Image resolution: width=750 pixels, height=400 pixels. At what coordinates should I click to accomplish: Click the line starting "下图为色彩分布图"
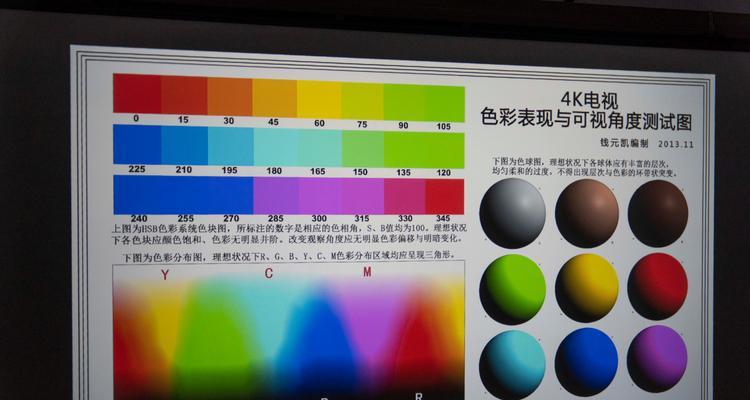[x=288, y=256]
